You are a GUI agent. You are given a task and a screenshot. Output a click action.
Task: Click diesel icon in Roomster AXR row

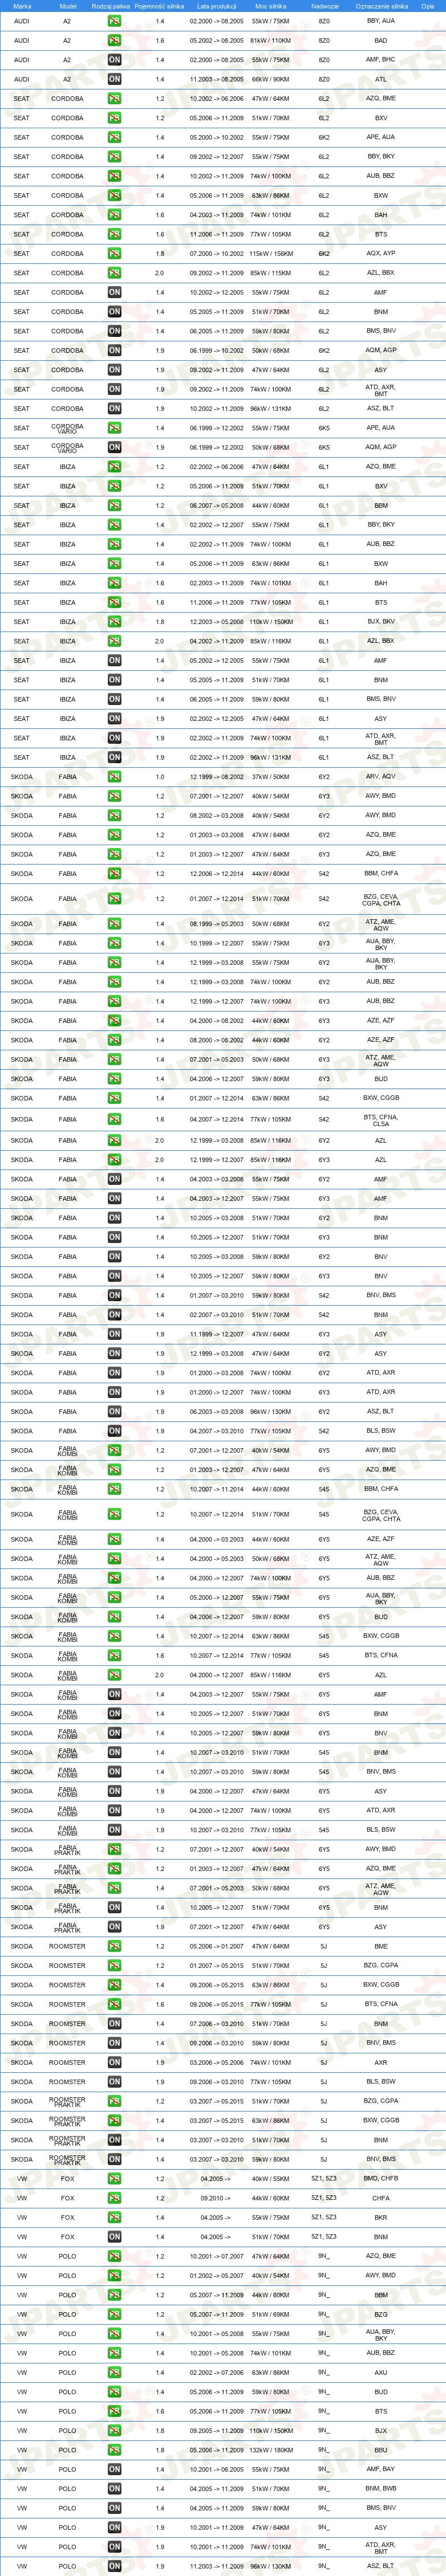(114, 2063)
